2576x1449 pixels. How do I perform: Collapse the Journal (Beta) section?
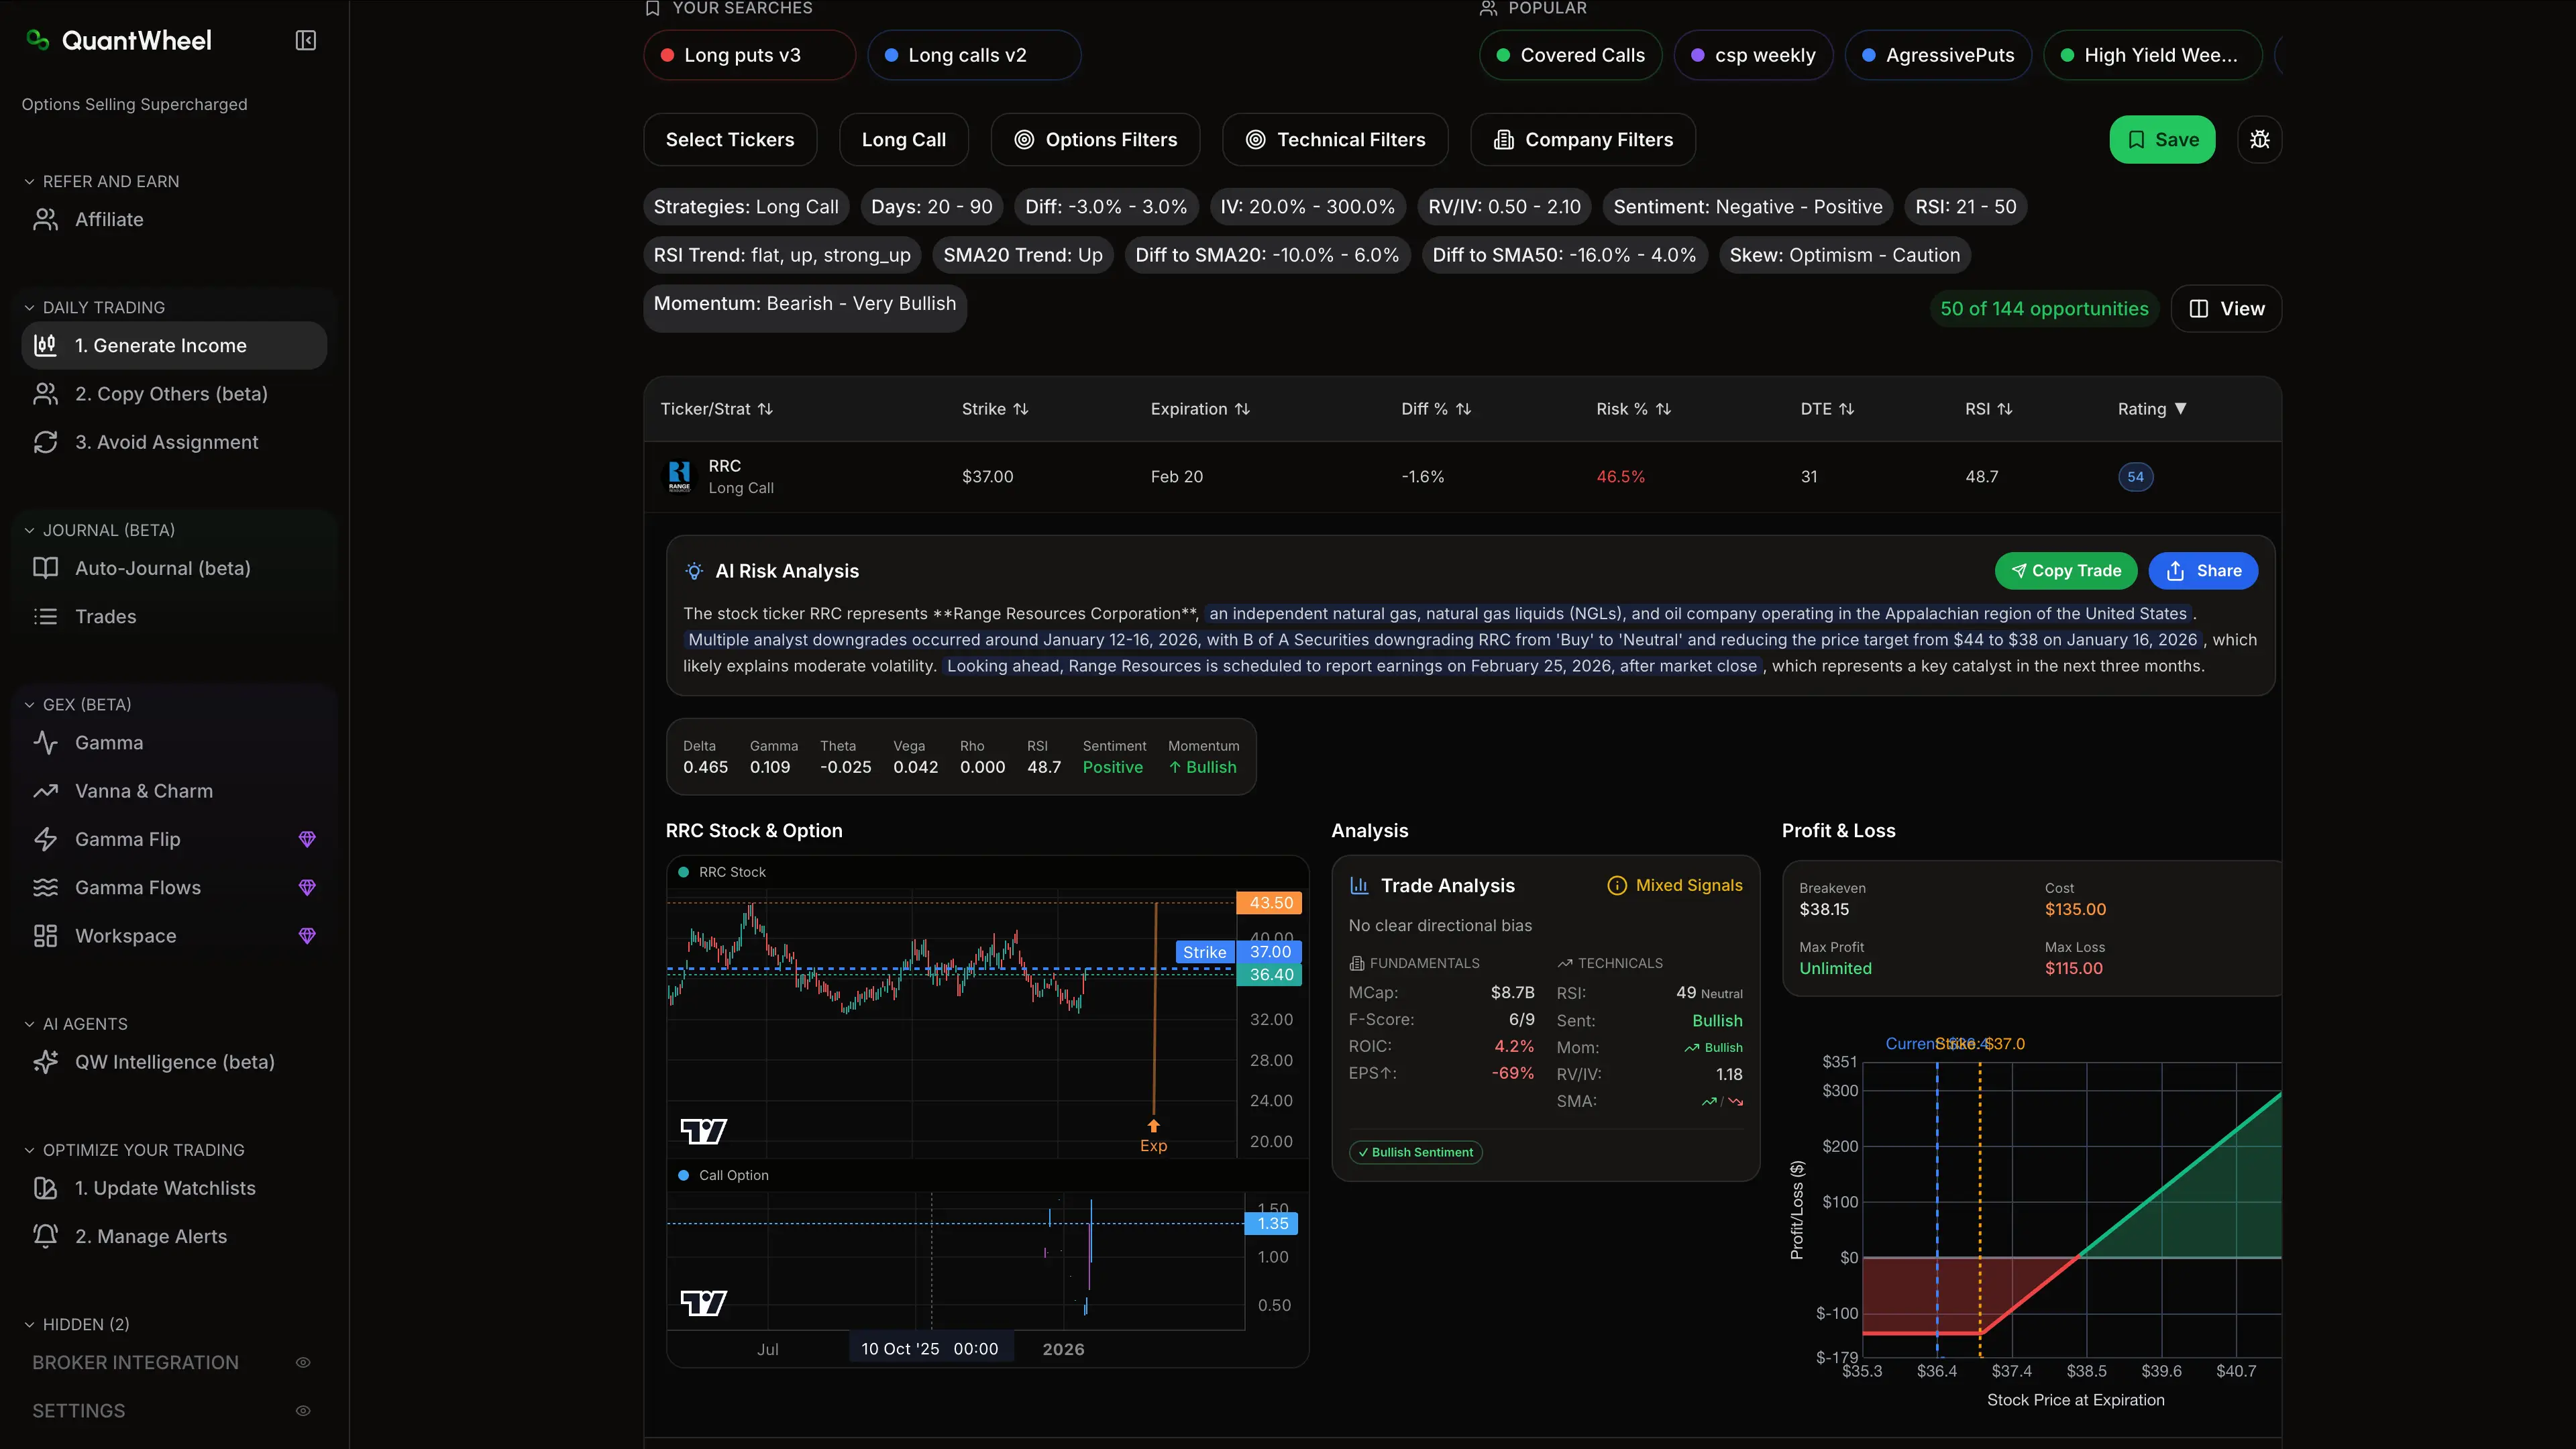[99, 530]
